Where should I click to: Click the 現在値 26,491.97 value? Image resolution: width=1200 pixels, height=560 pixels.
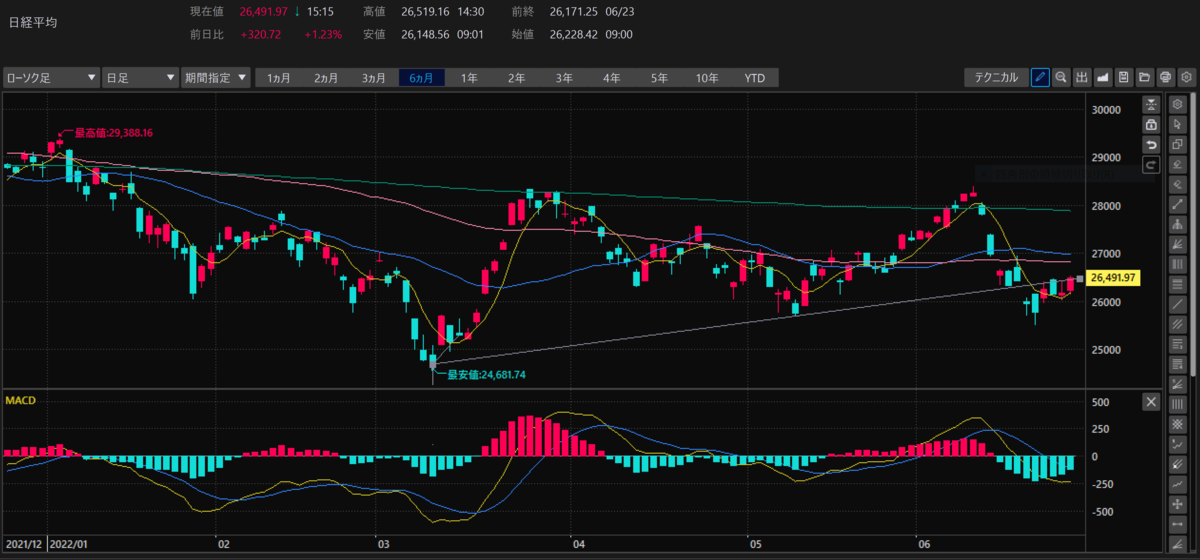[x=264, y=12]
